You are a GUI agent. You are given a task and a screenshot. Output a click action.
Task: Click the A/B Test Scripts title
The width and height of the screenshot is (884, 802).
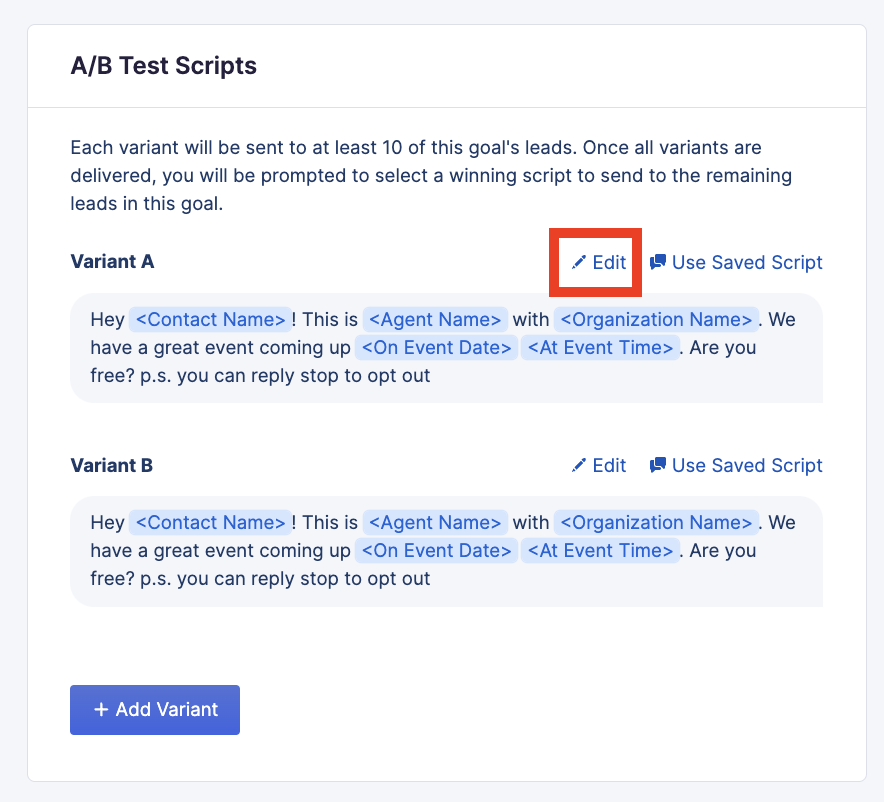164,67
